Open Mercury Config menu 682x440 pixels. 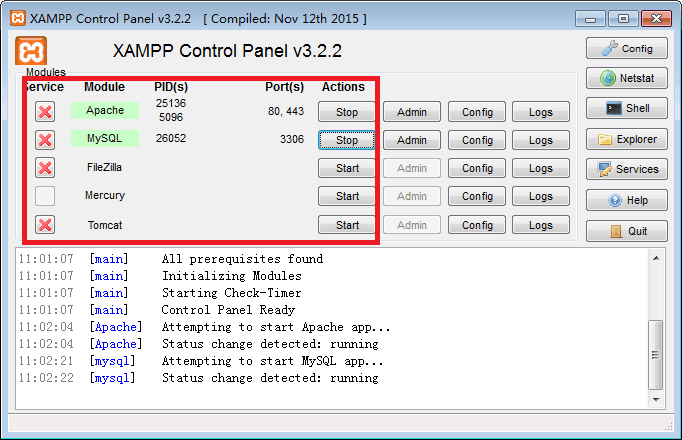pyautogui.click(x=477, y=196)
